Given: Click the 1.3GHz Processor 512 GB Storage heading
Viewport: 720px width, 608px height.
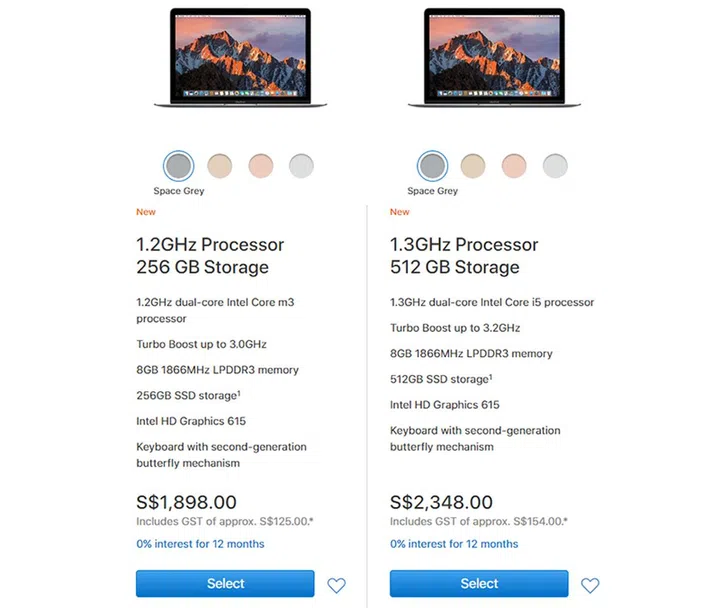Looking at the screenshot, I should [x=464, y=256].
